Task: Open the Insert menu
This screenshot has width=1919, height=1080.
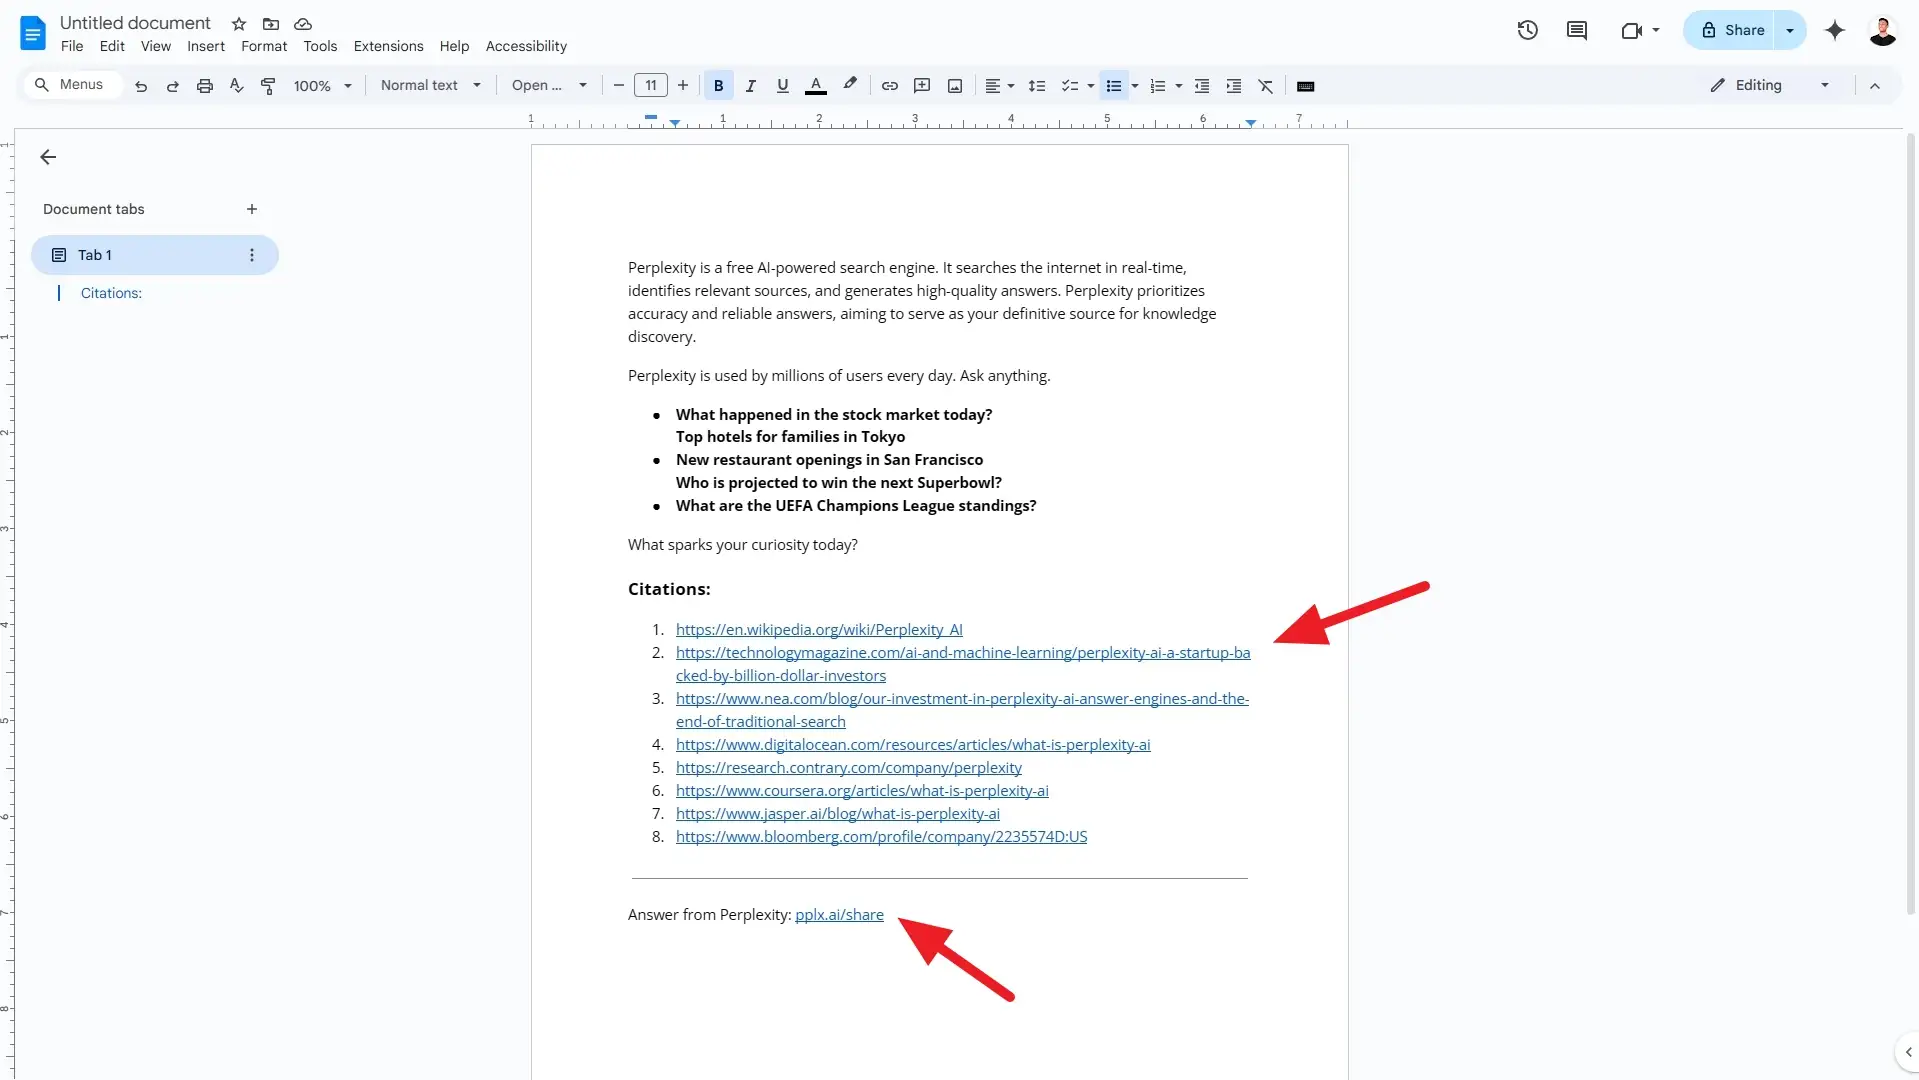Action: tap(206, 46)
